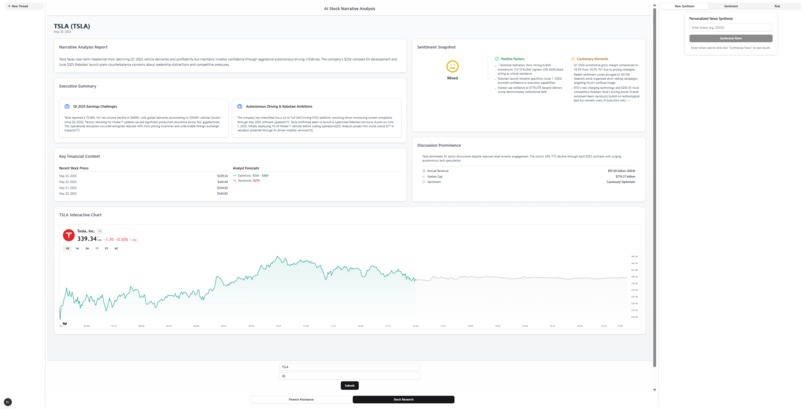Click the TSLA Interactive Chart heading
This screenshot has height=409, width=806.
click(x=80, y=215)
